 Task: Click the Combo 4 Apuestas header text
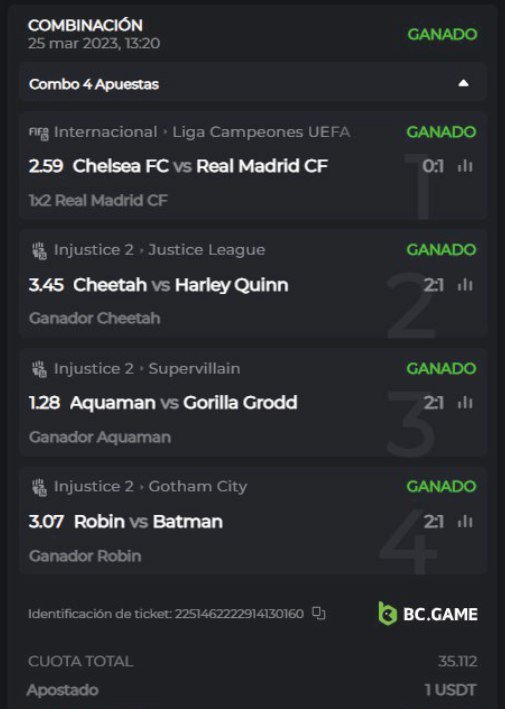pos(94,84)
